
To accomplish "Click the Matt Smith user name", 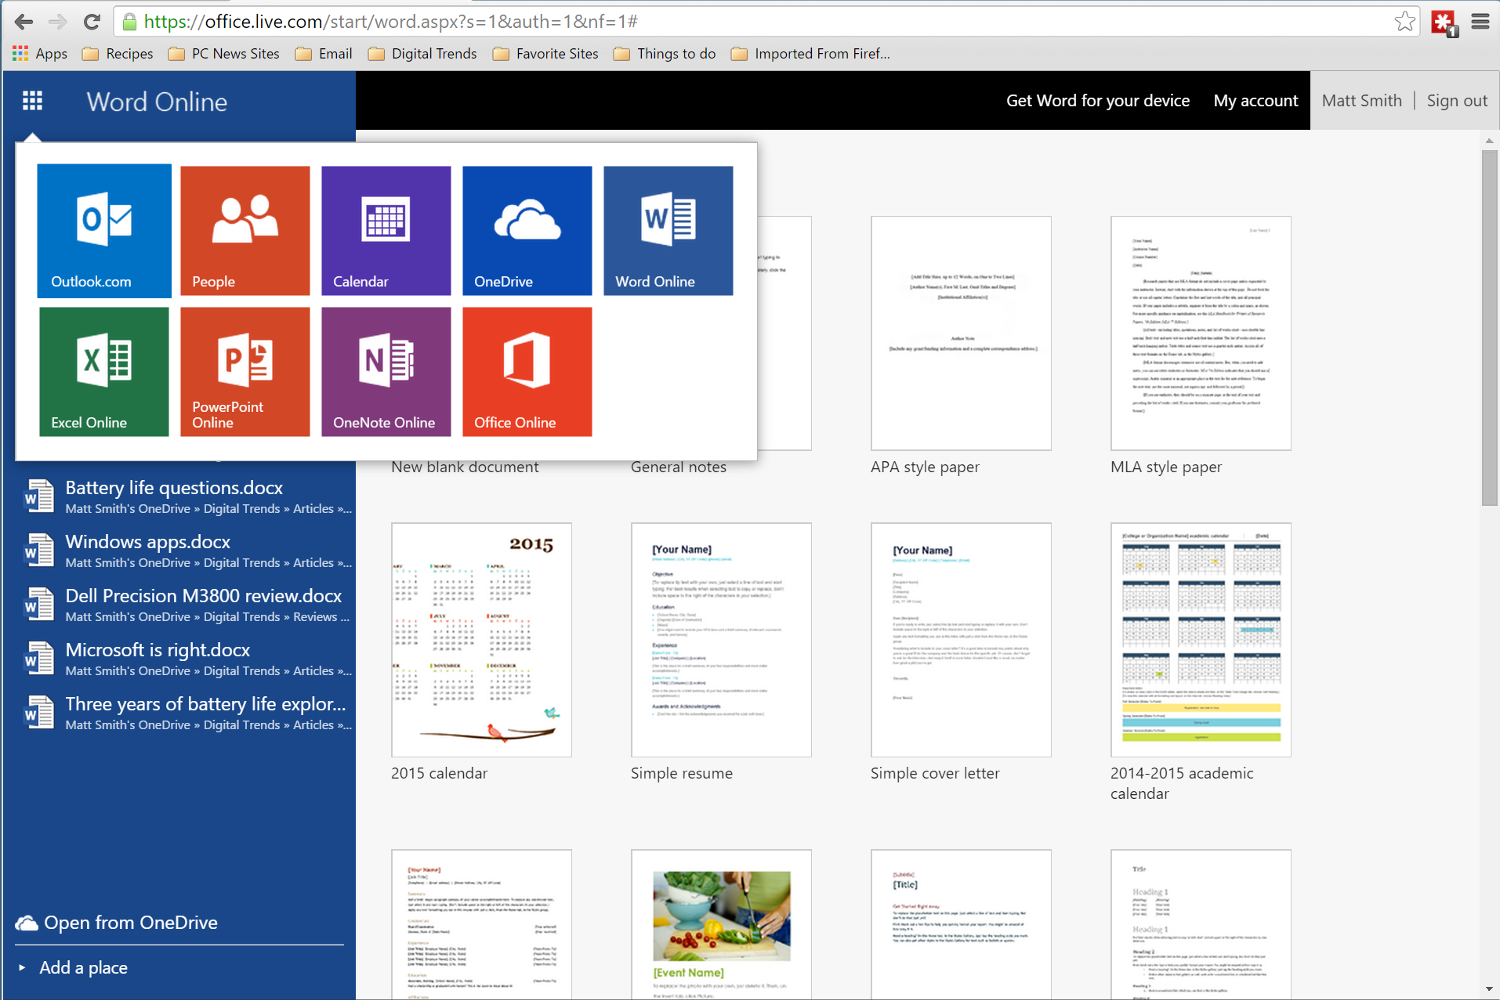I will [x=1362, y=100].
